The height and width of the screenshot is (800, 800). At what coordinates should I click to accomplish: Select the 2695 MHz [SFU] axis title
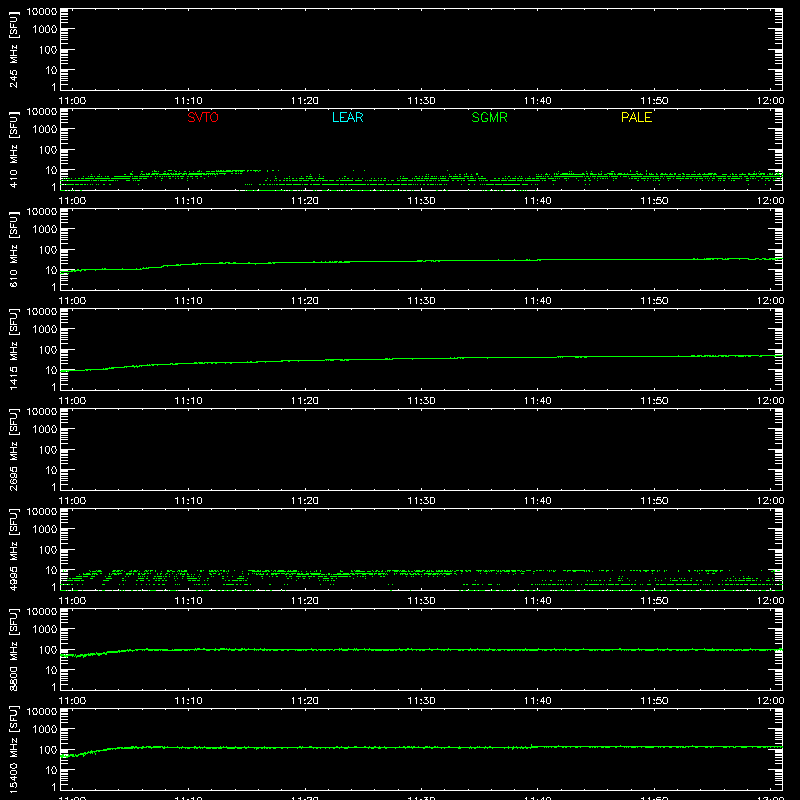tap(13, 449)
